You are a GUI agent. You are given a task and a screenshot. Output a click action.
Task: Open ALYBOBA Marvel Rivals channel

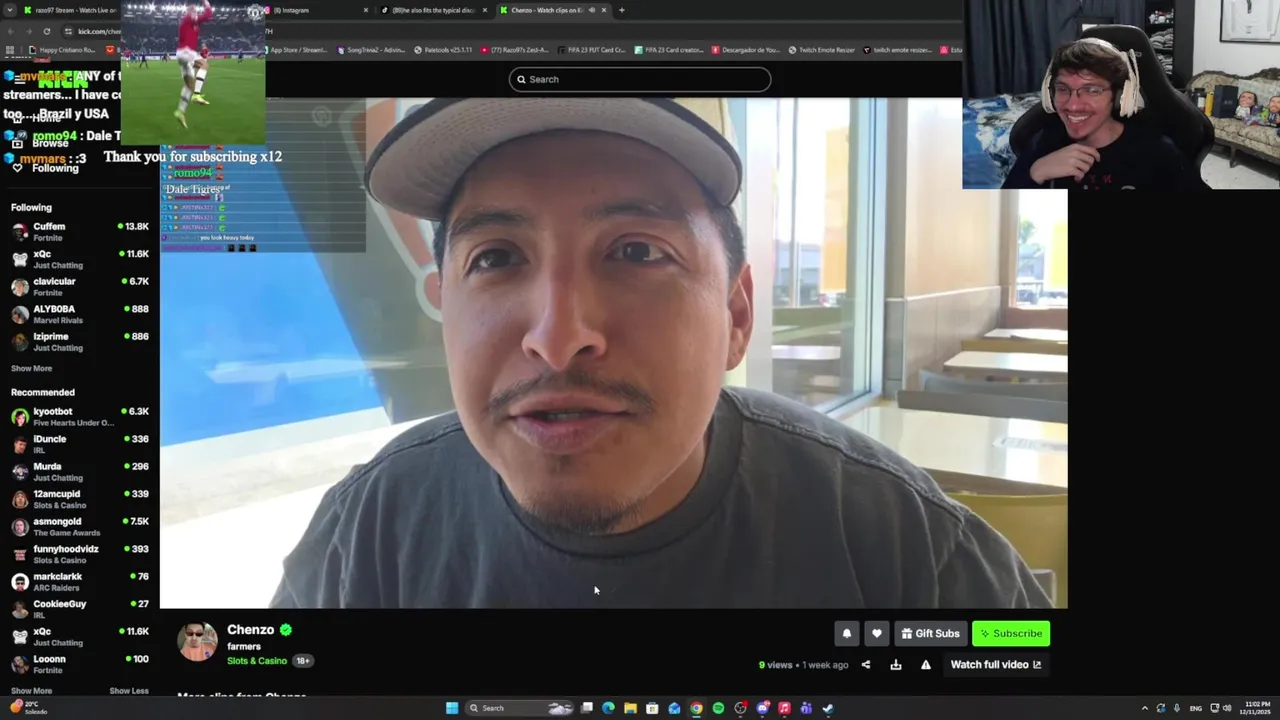click(80, 314)
